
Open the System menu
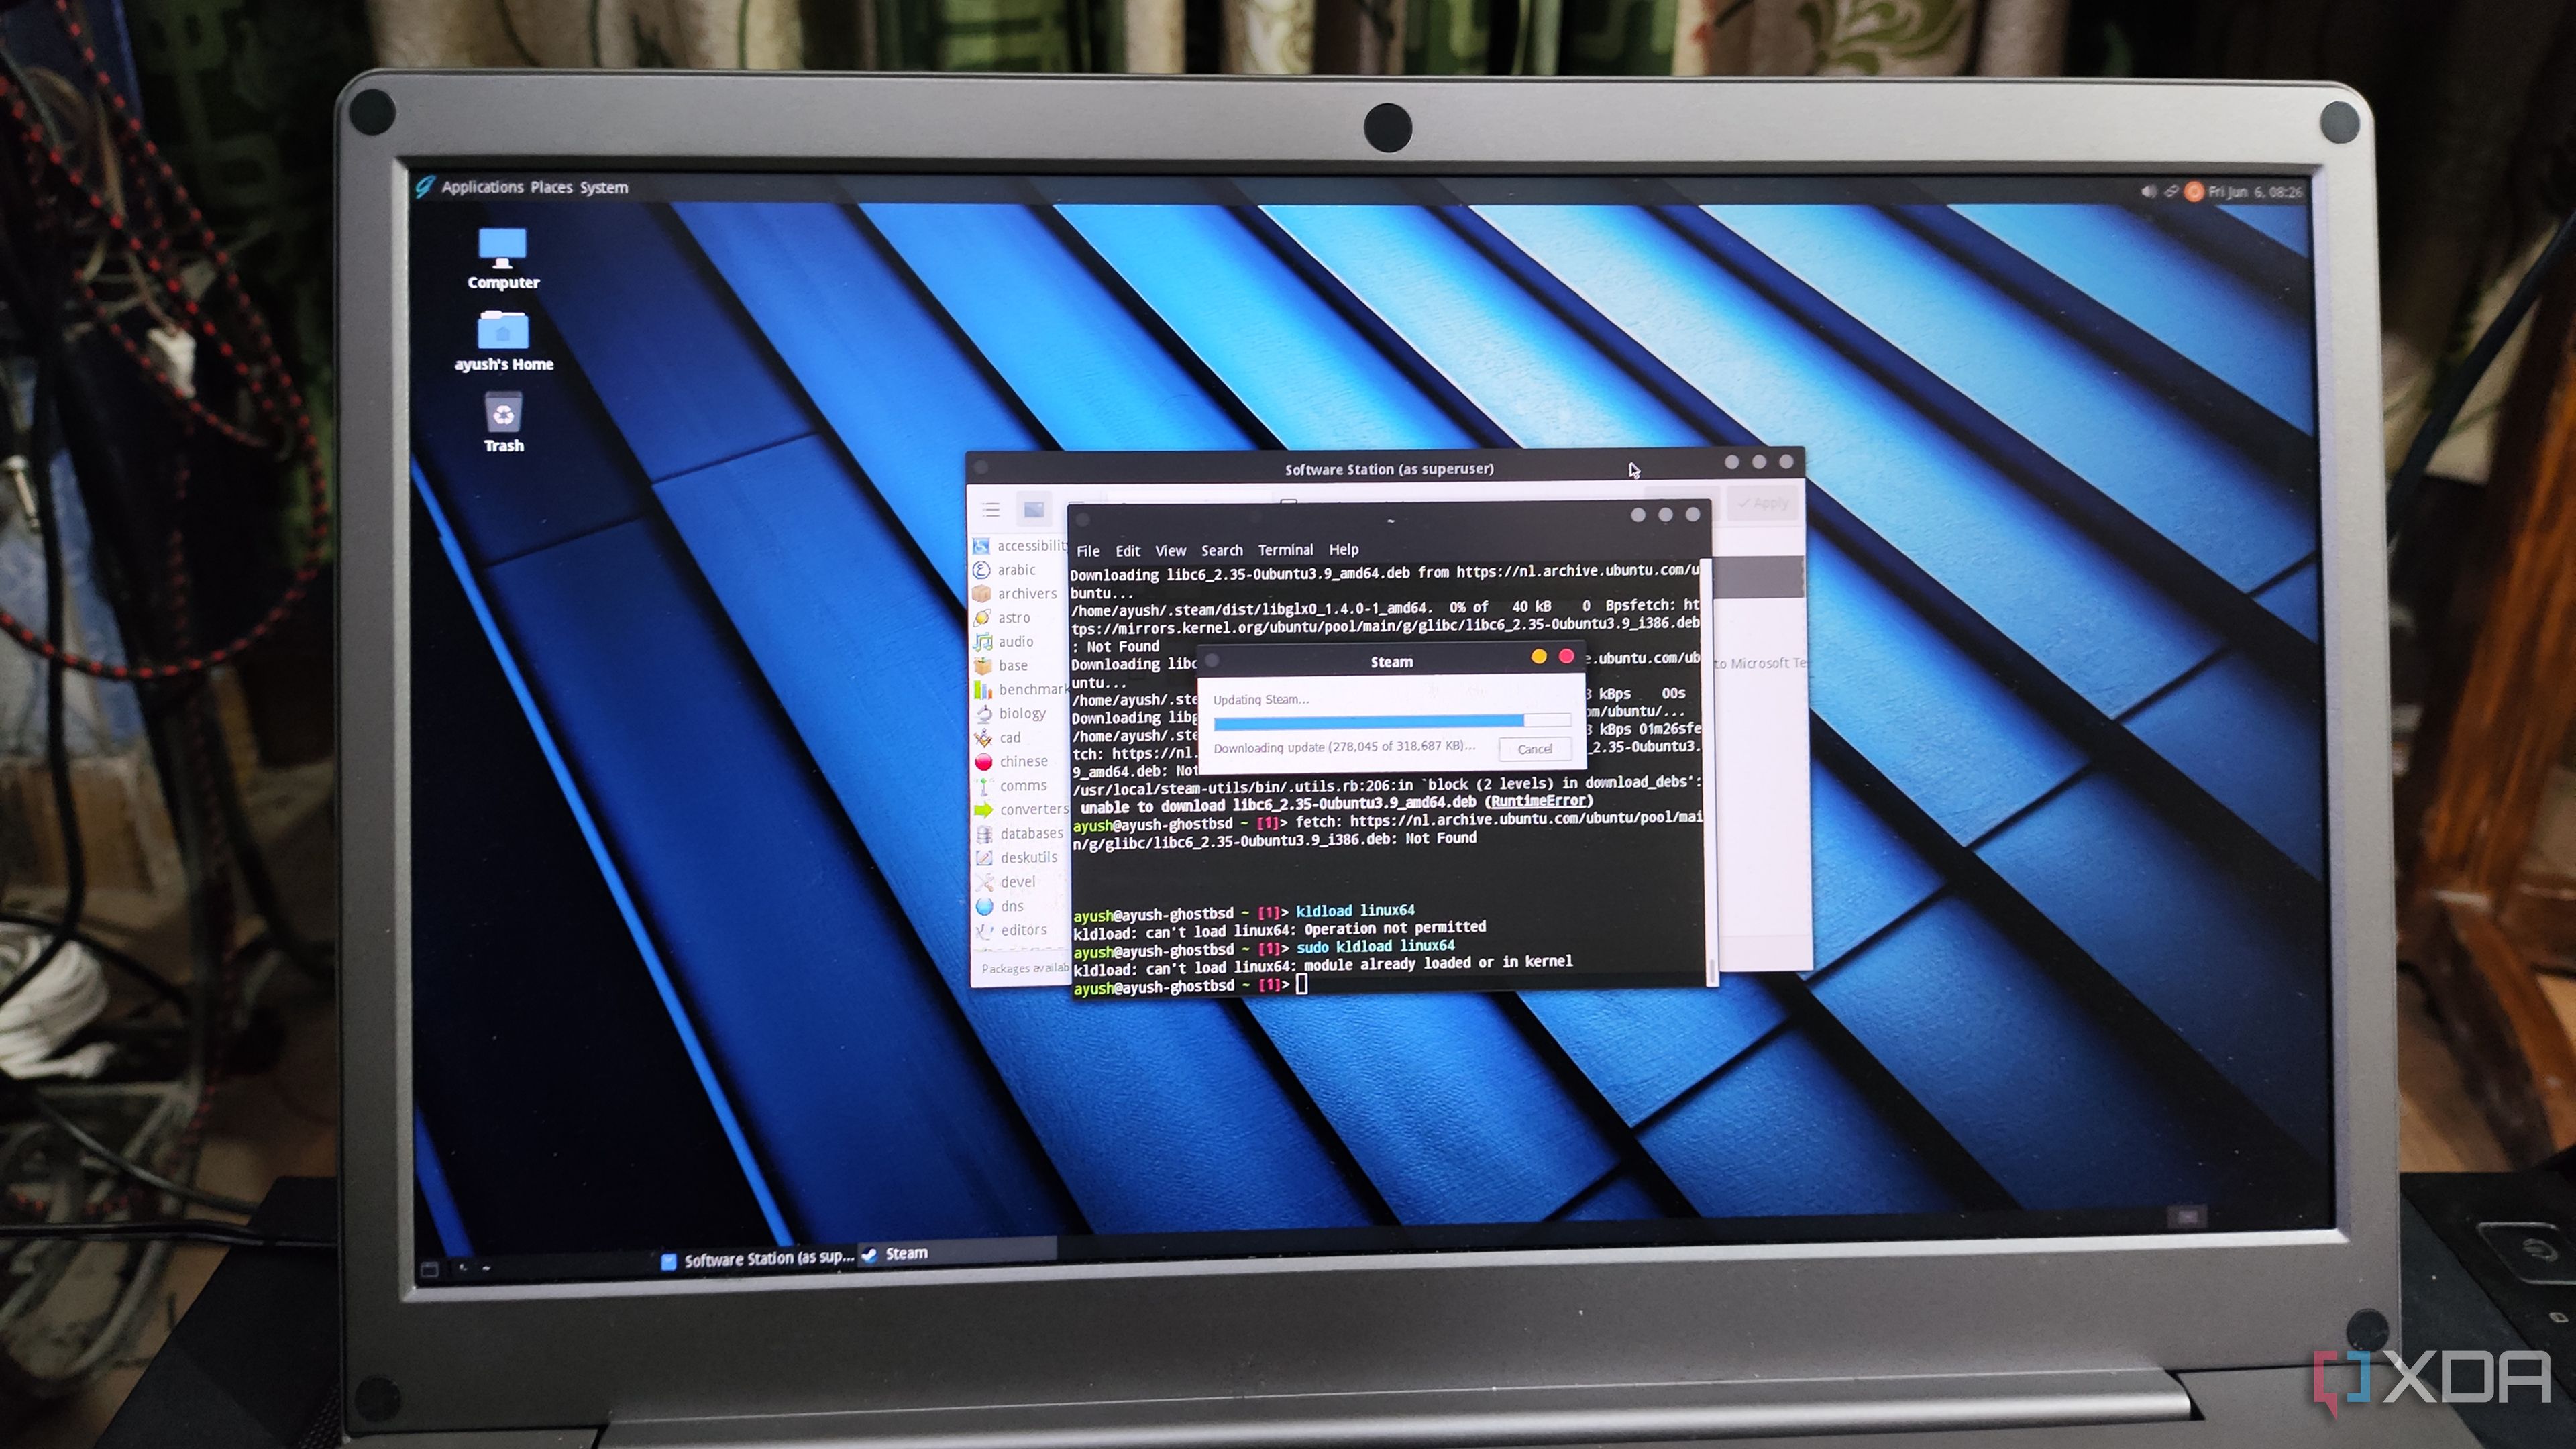pos(604,187)
